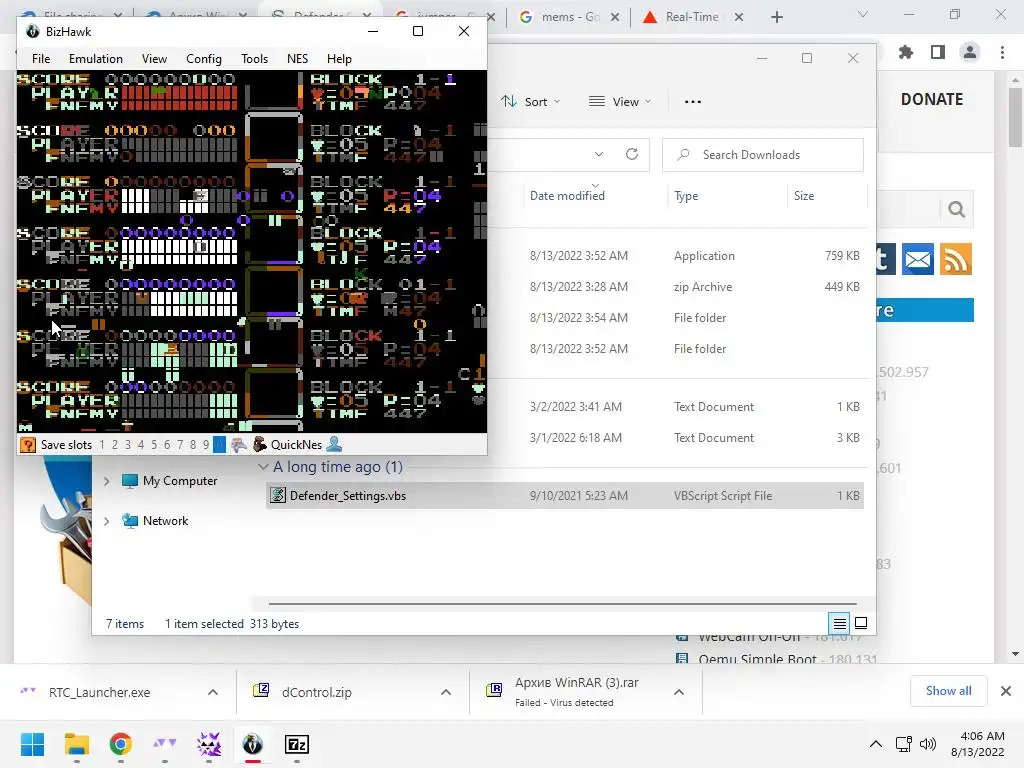Viewport: 1024px width, 768px height.
Task: Open the See more ellipsis menu in Explorer
Action: [693, 101]
